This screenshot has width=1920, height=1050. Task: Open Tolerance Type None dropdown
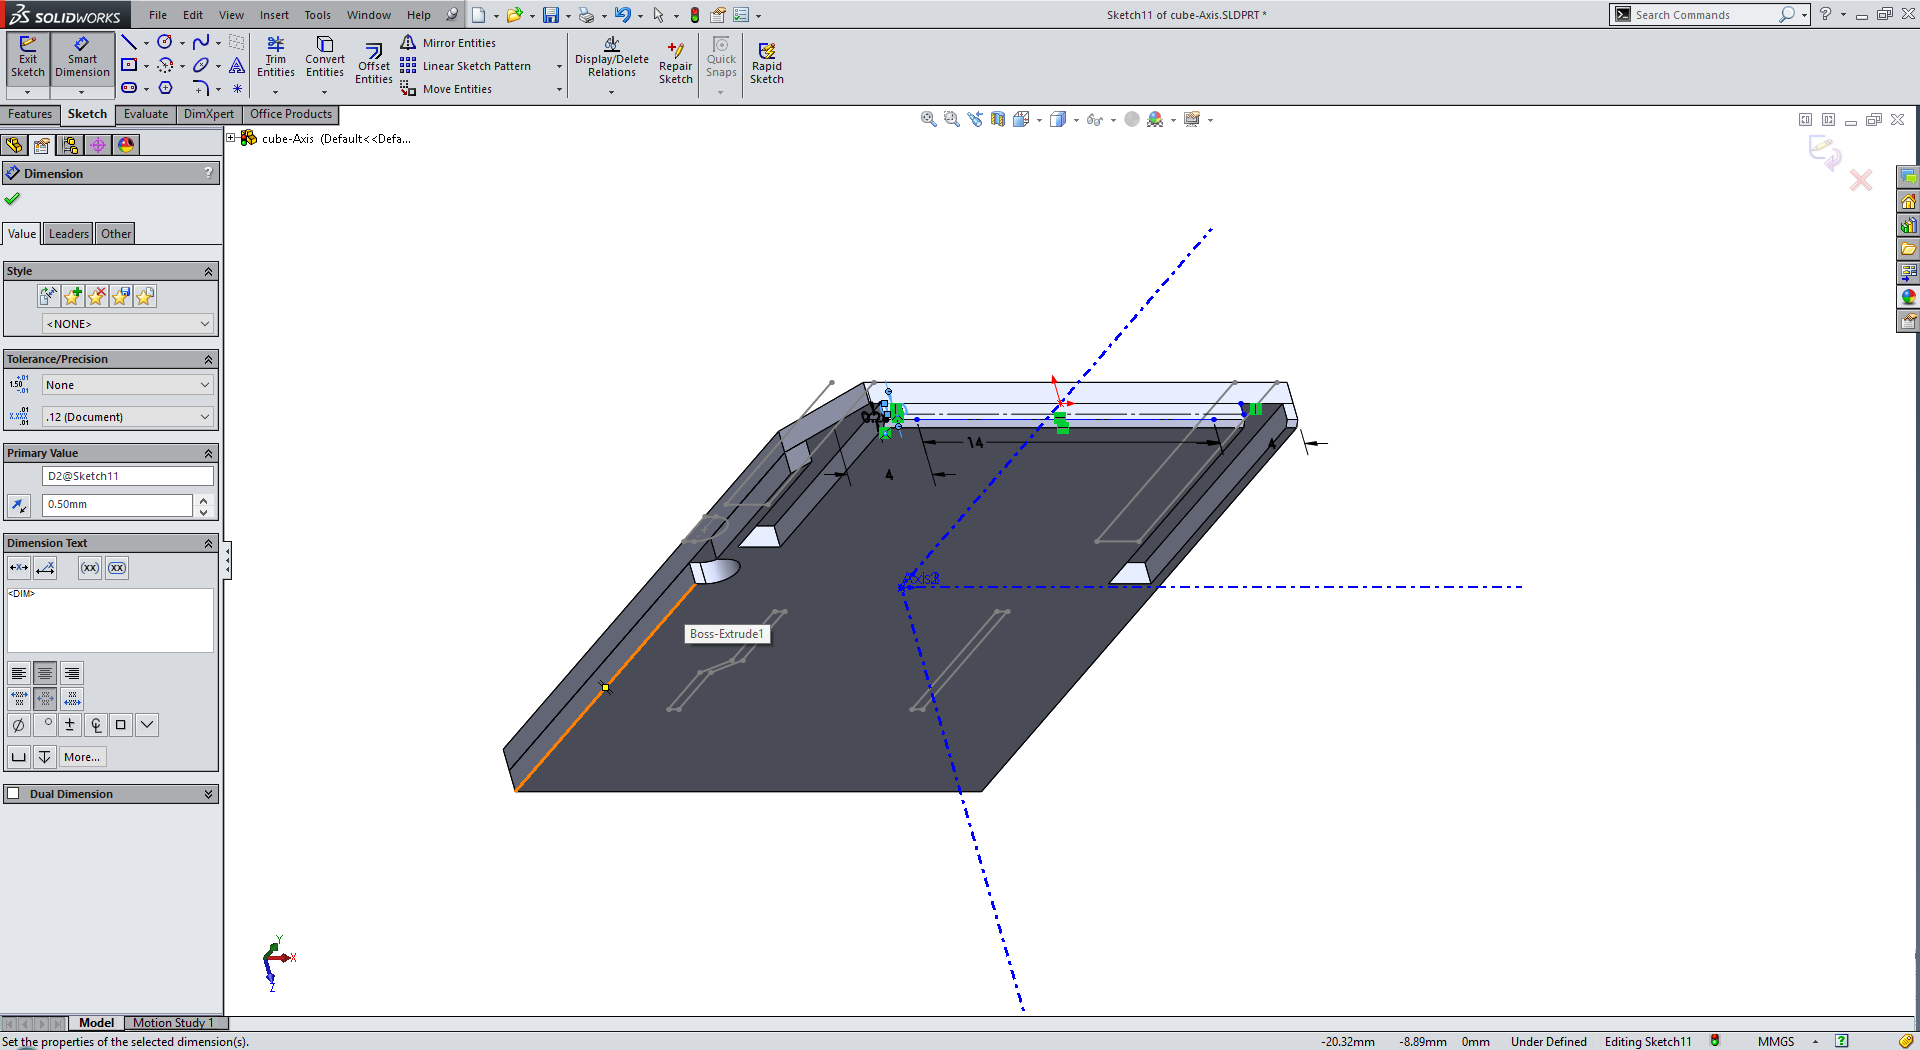pos(128,385)
